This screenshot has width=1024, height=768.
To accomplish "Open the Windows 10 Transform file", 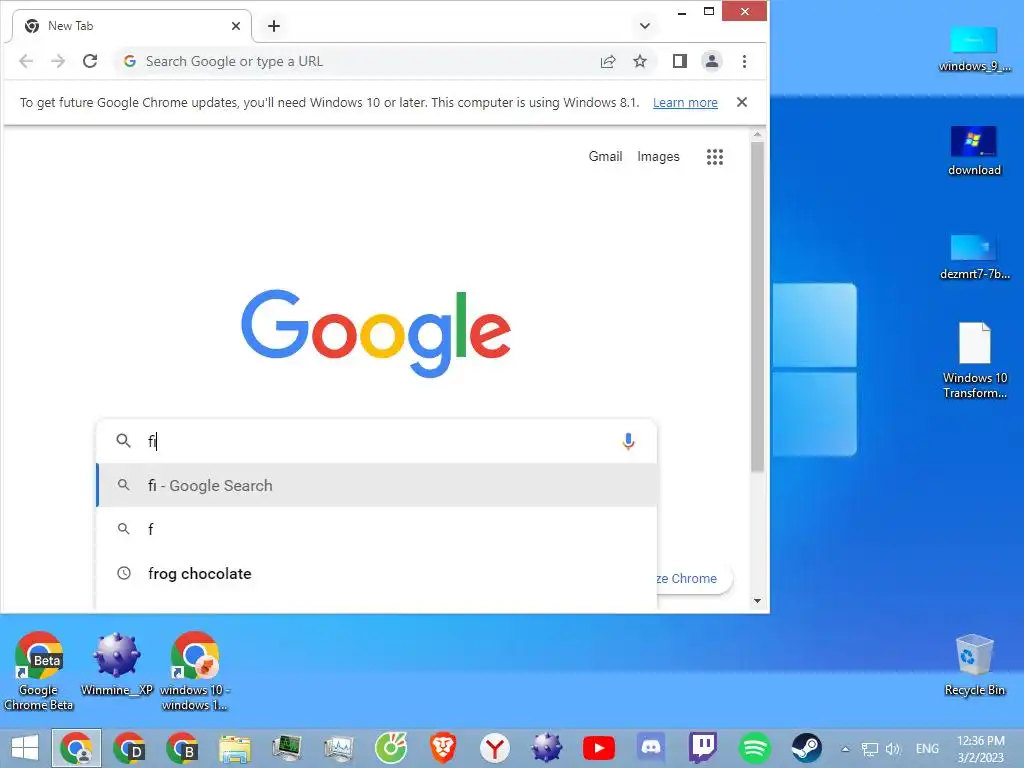I will pos(974,360).
